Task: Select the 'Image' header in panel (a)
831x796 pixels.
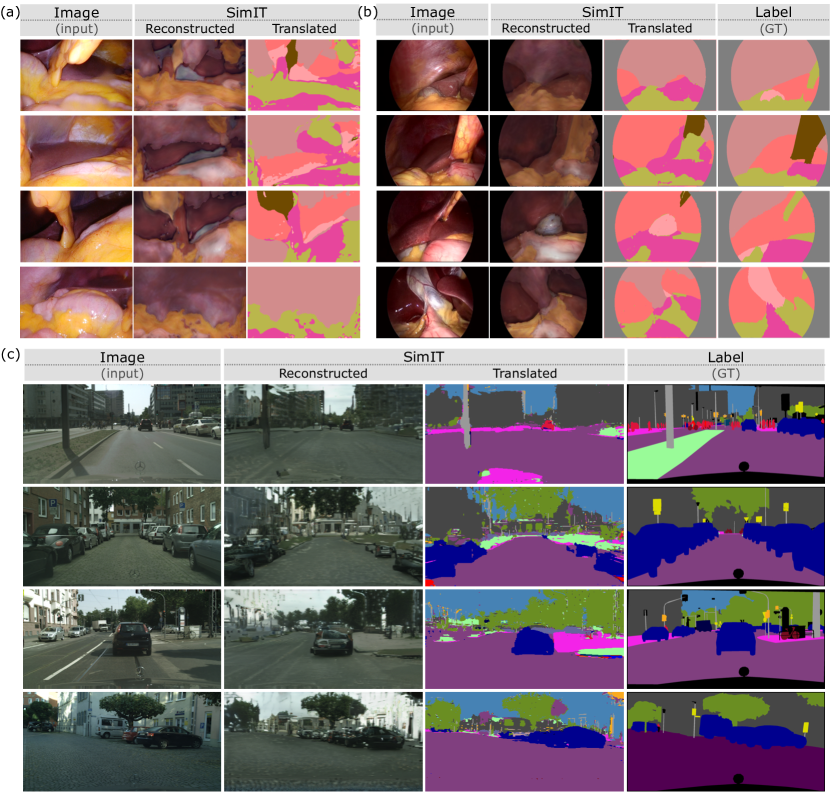Action: [76, 13]
